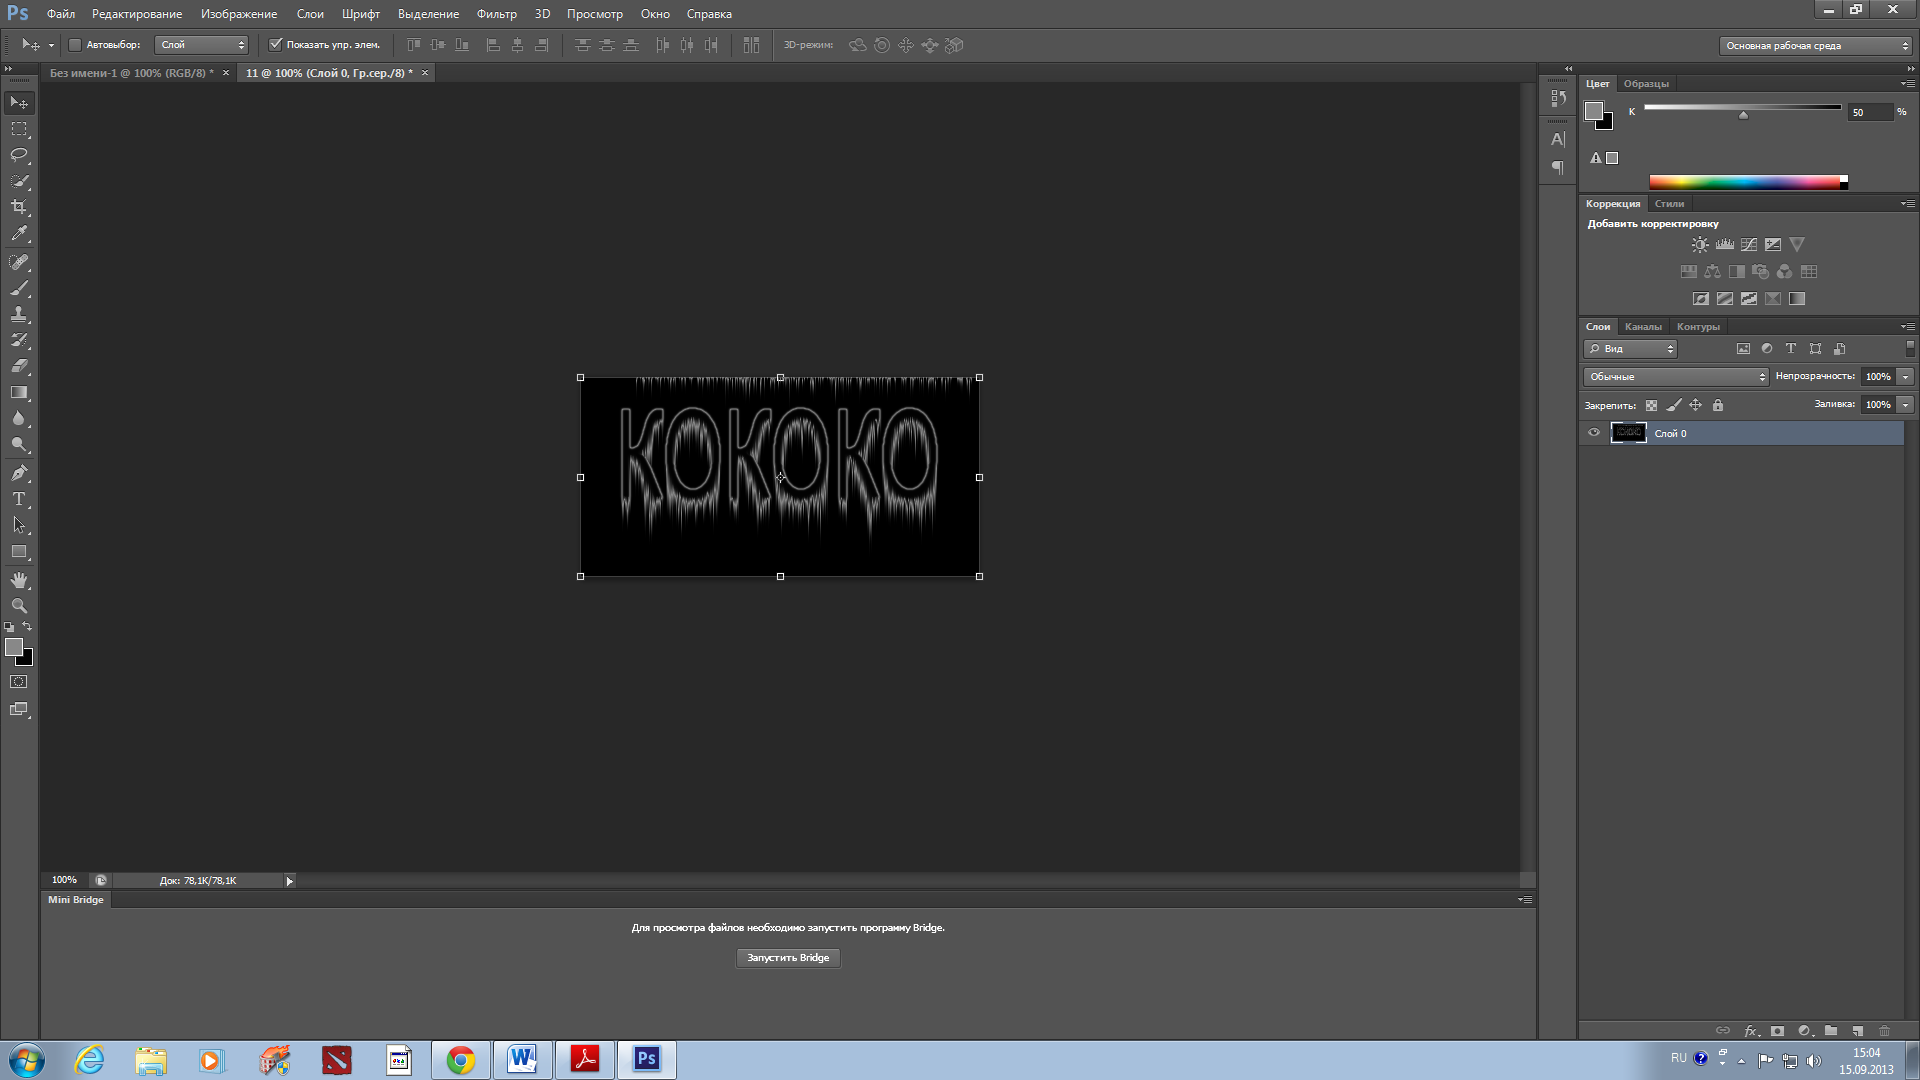The width and height of the screenshot is (1920, 1080).
Task: Uncheck Показать упр. элем. checkbox
Action: coord(276,45)
